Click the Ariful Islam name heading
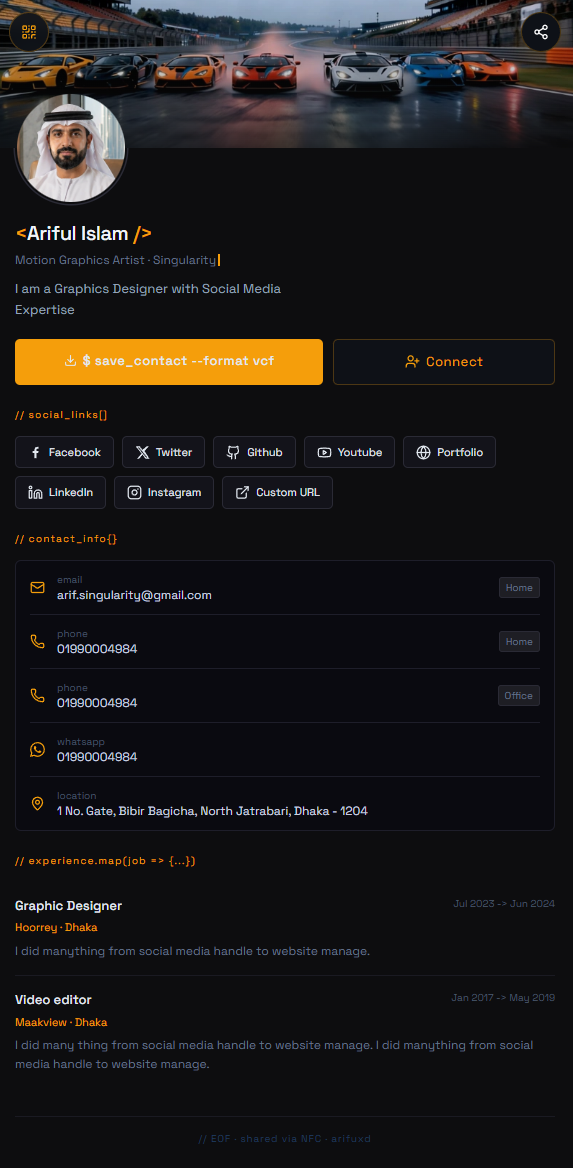Image resolution: width=573 pixels, height=1168 pixels. click(83, 233)
